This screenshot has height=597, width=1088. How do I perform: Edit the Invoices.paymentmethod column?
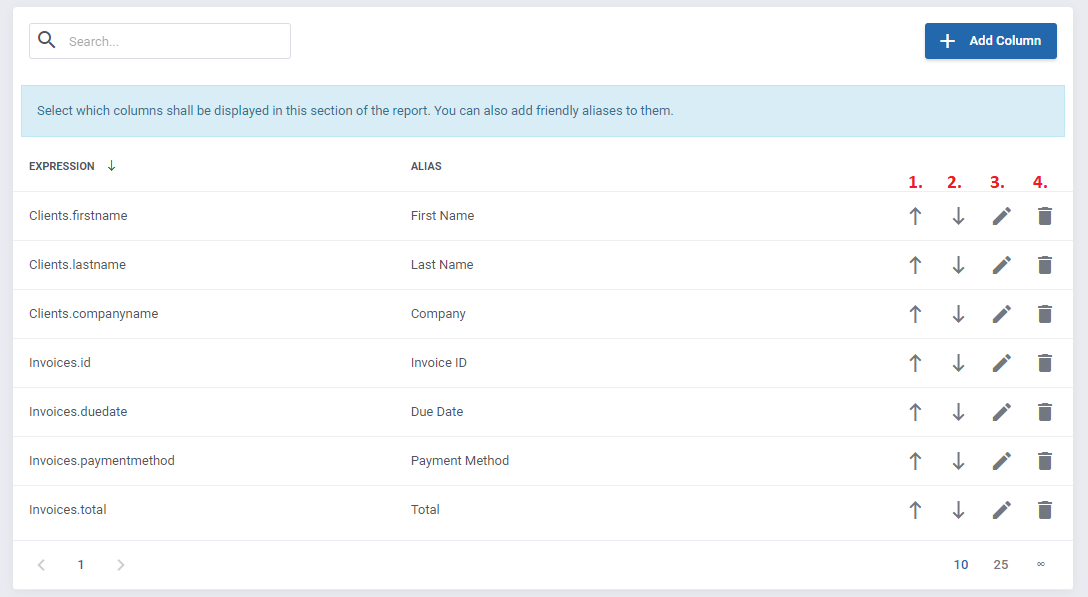click(x=1001, y=461)
